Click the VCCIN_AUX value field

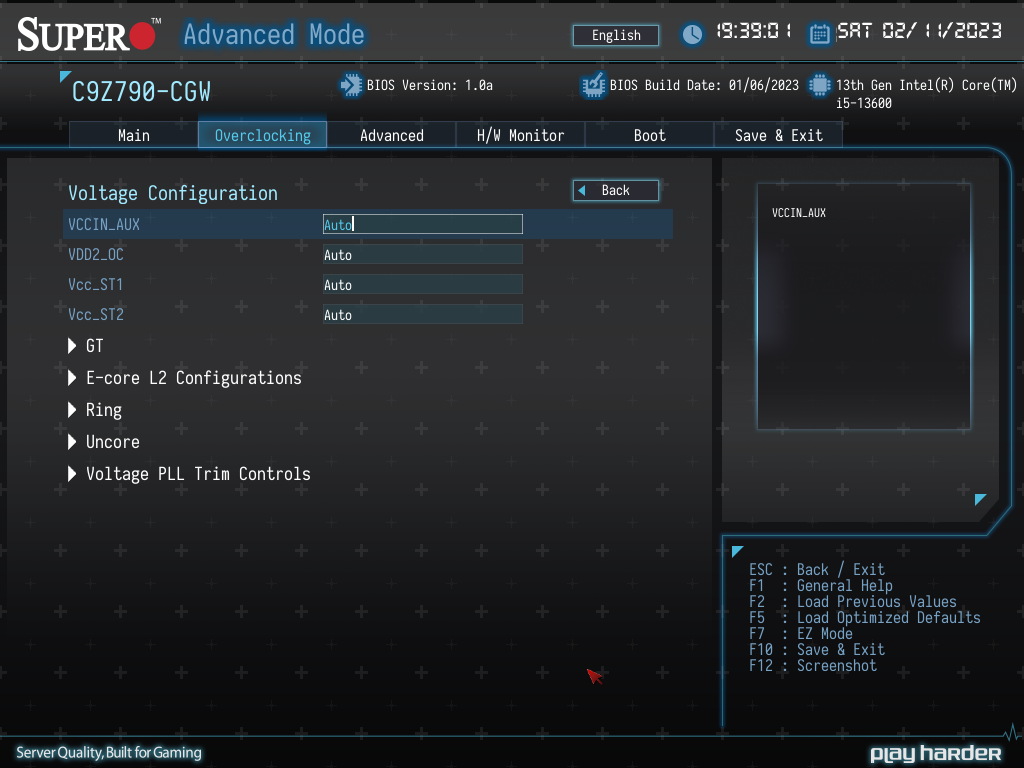tap(423, 224)
